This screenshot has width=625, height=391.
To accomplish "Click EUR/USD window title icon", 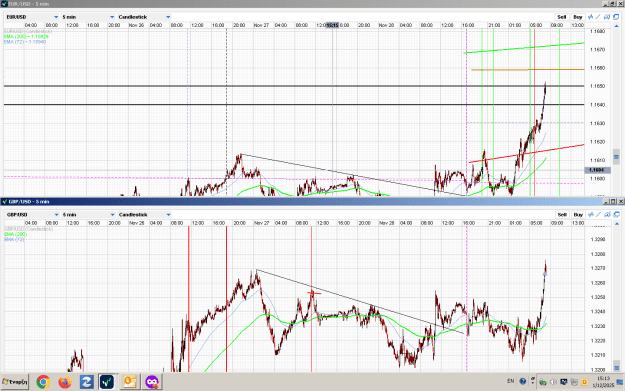I will click(x=4, y=4).
